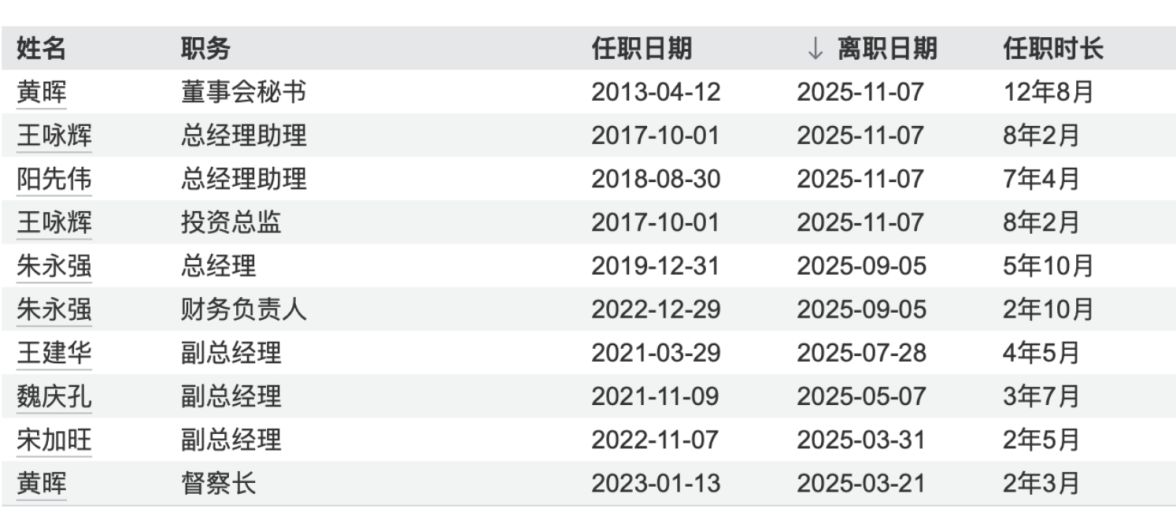Select the 2025-03-21 departure date cell
The image size is (1176, 531).
pyautogui.click(x=861, y=484)
